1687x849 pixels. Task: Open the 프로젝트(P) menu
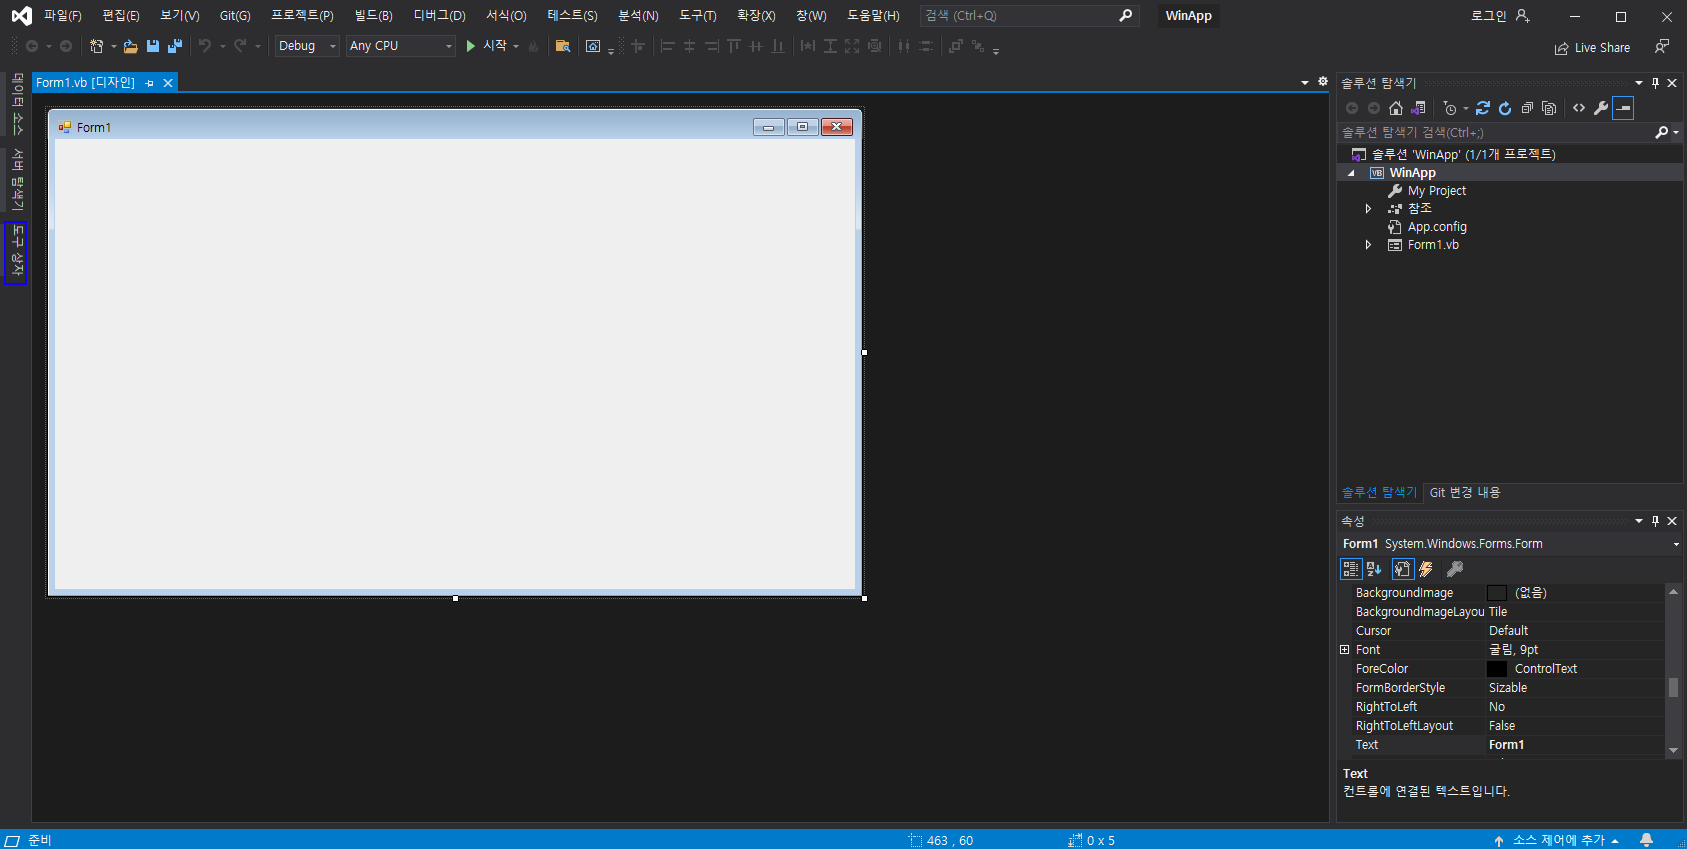tap(302, 16)
